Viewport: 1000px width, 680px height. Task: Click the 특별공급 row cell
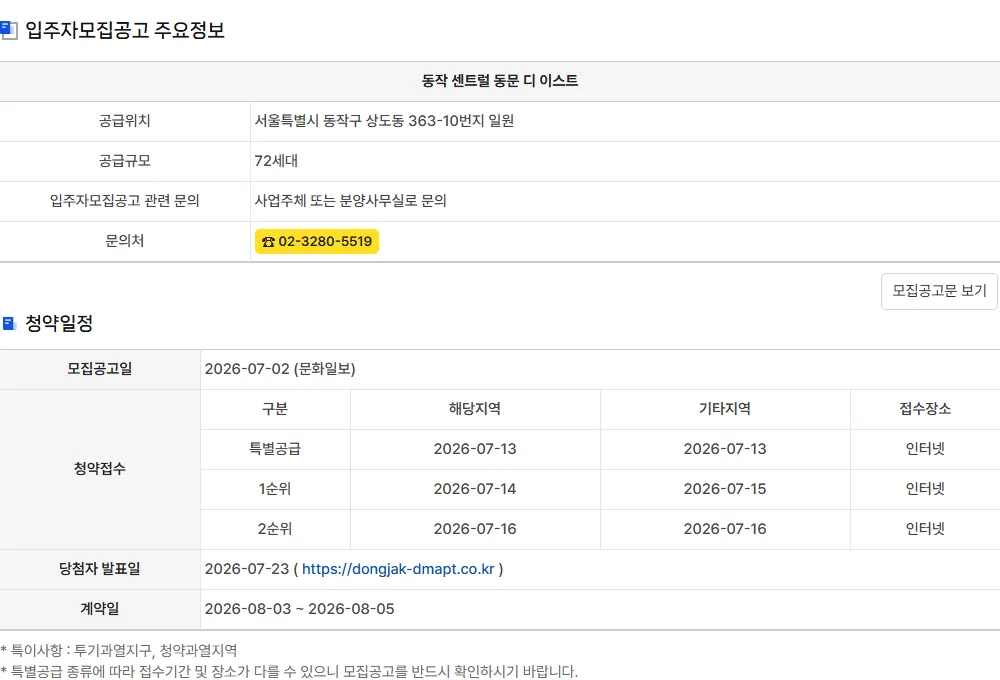275,449
